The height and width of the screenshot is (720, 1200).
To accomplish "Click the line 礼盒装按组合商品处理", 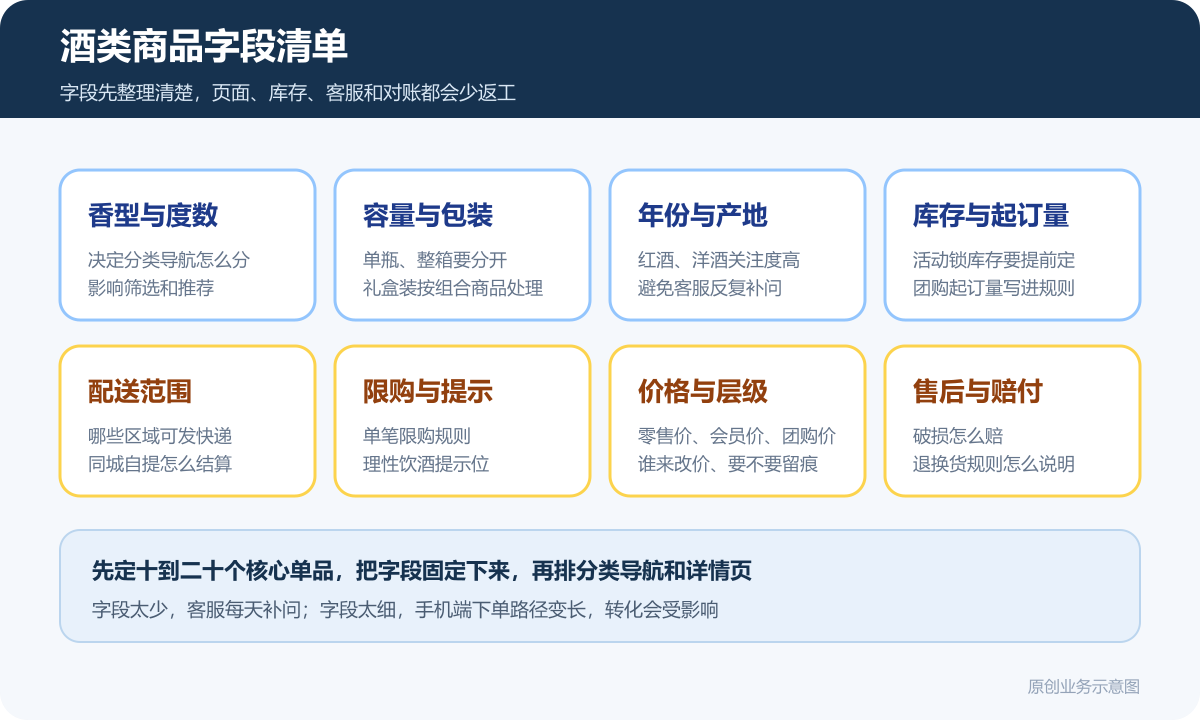I will click(x=453, y=288).
